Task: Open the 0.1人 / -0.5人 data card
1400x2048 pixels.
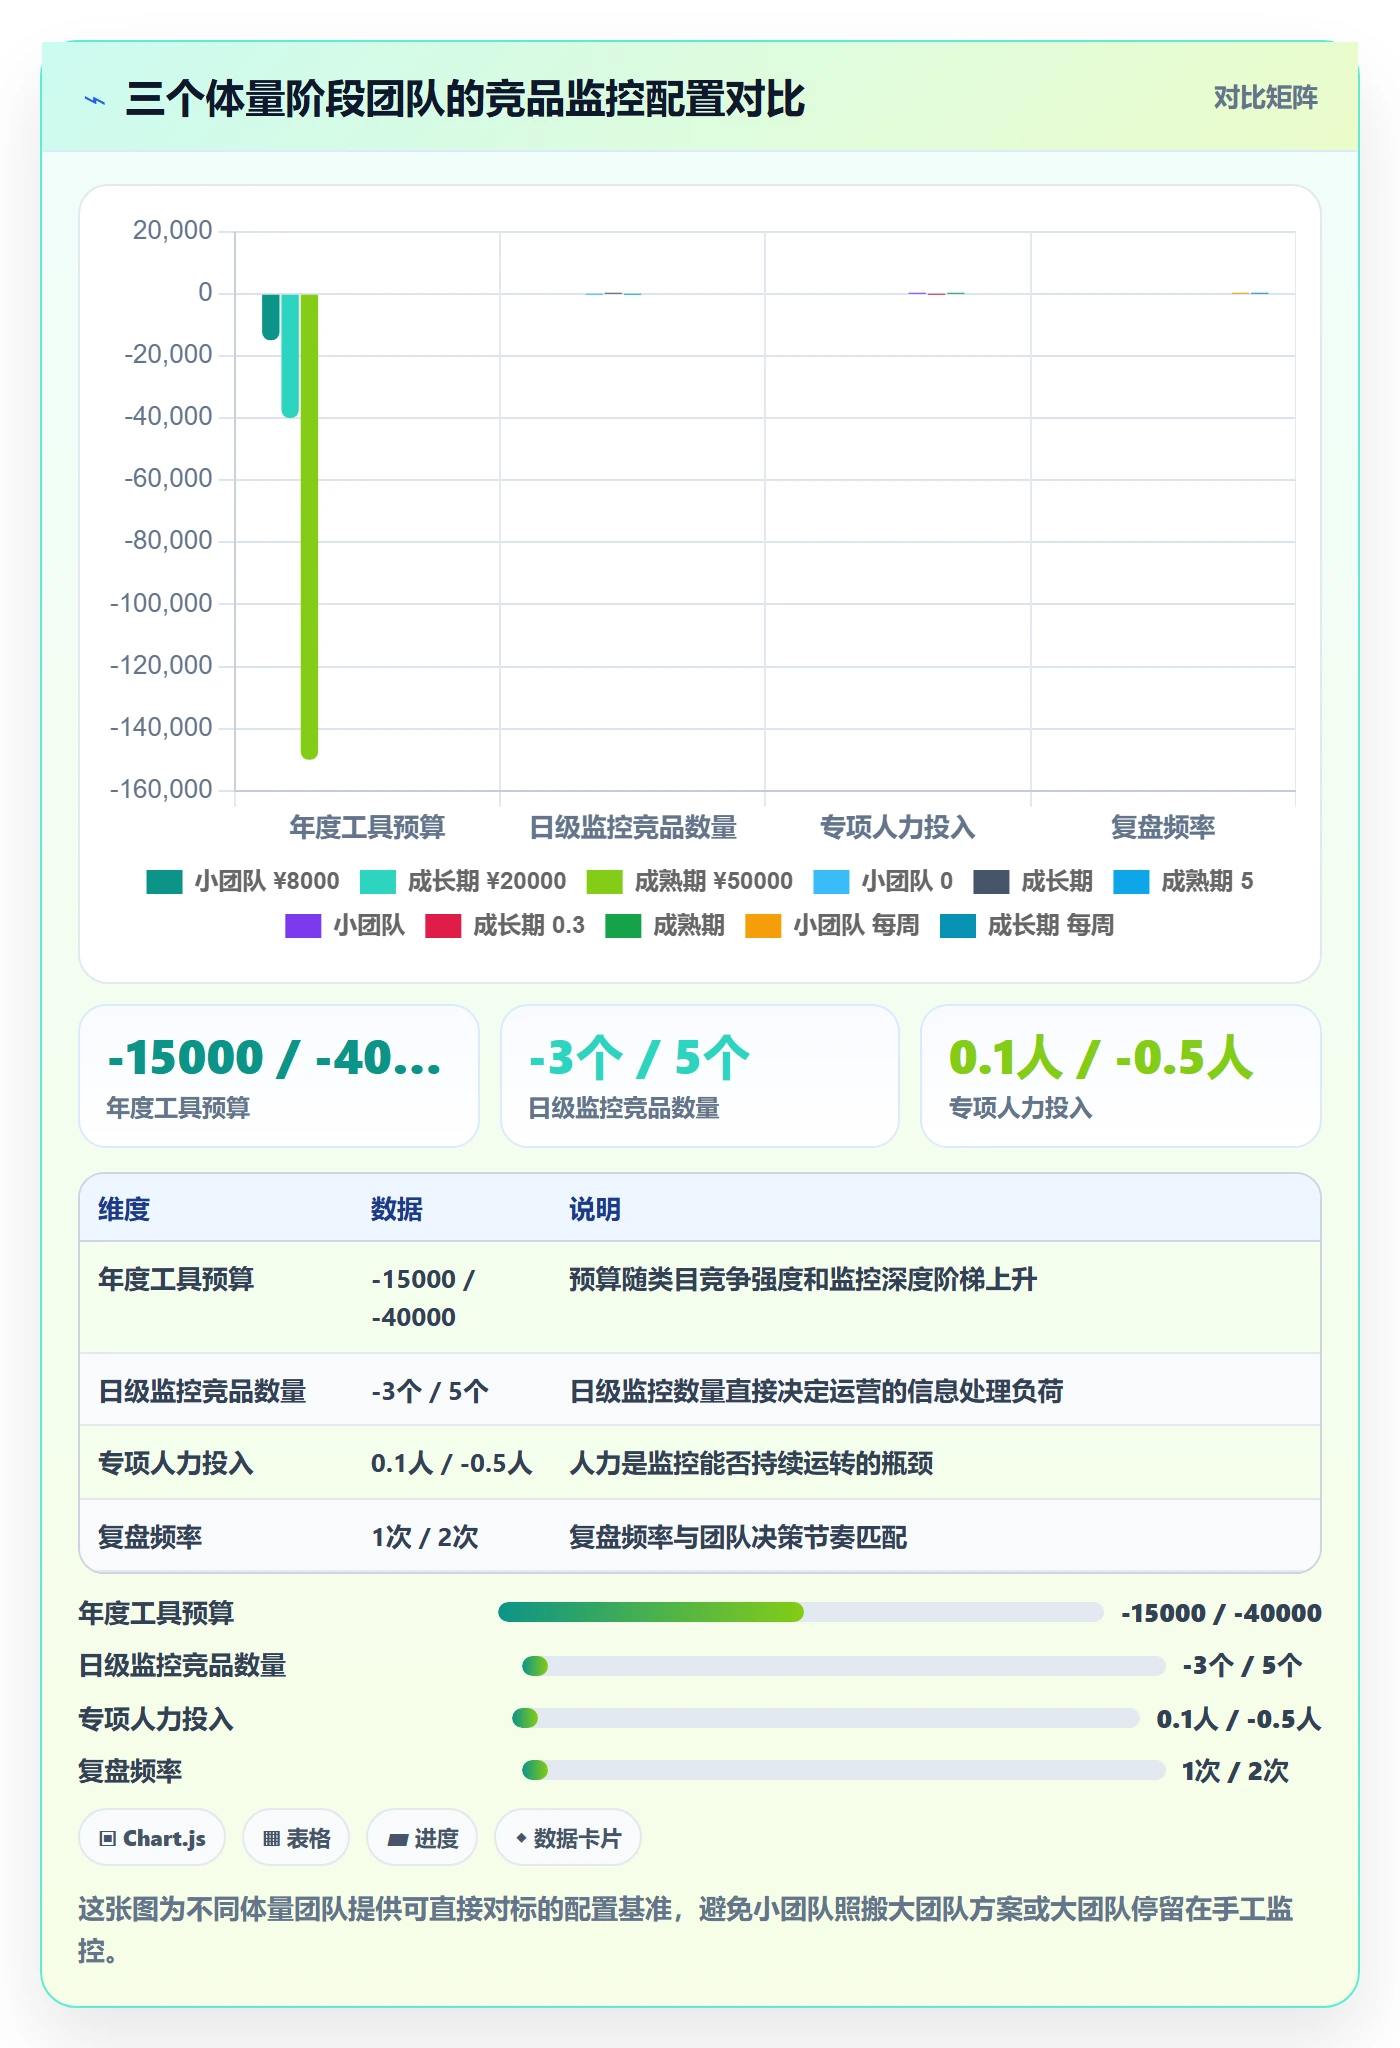Action: [1121, 1076]
